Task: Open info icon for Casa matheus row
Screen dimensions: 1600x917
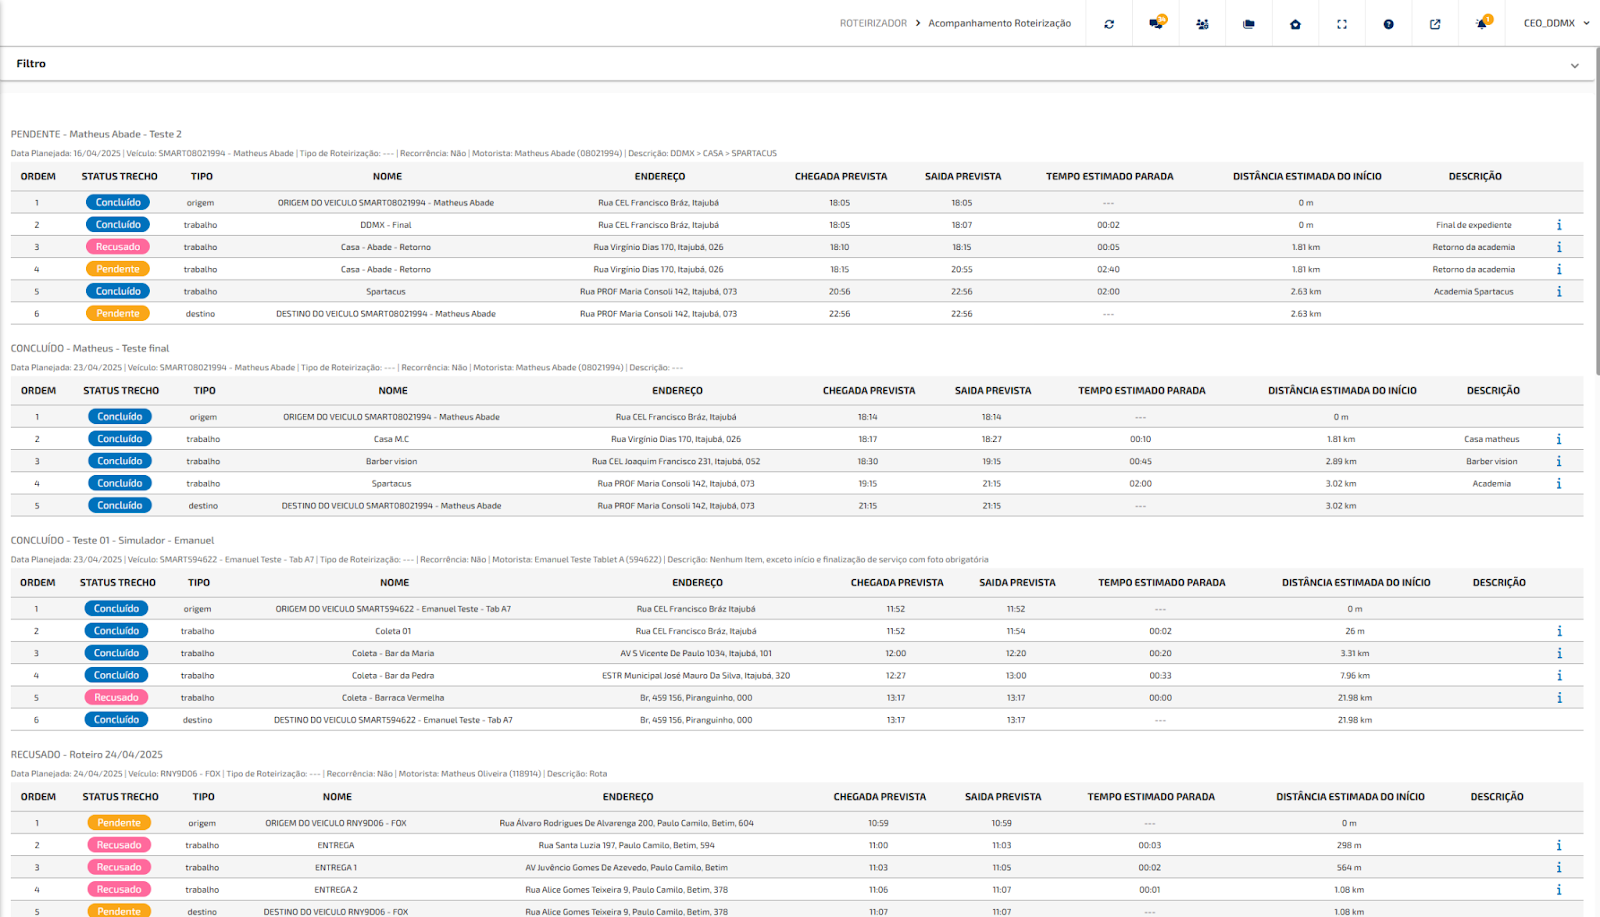Action: [x=1559, y=439]
